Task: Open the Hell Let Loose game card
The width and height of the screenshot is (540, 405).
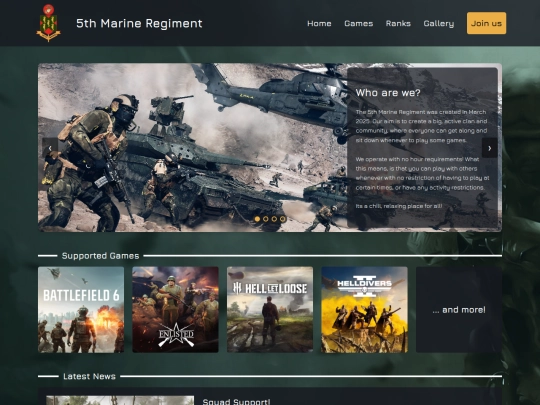Action: 270,310
